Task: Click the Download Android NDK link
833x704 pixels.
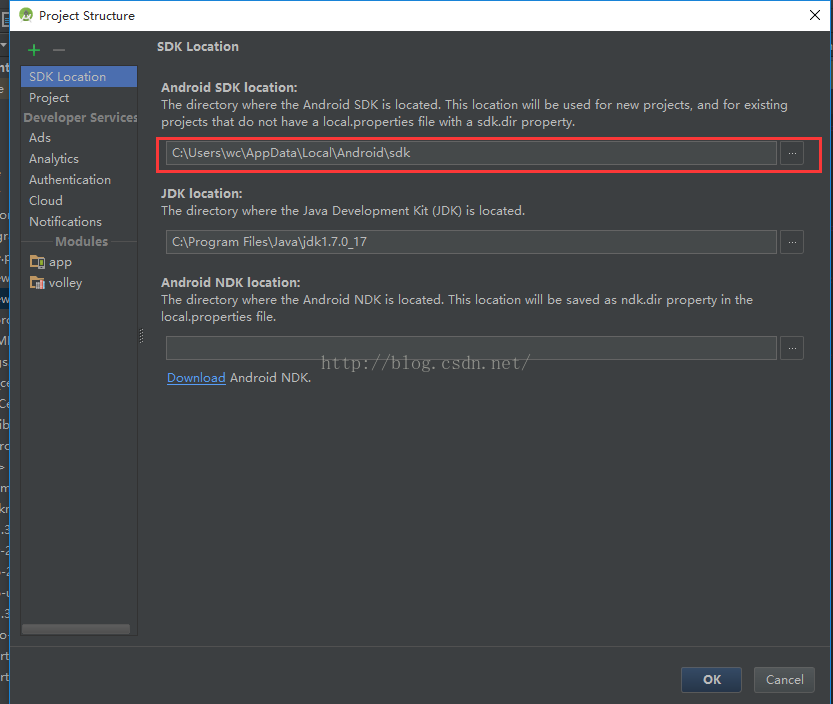Action: tap(196, 378)
